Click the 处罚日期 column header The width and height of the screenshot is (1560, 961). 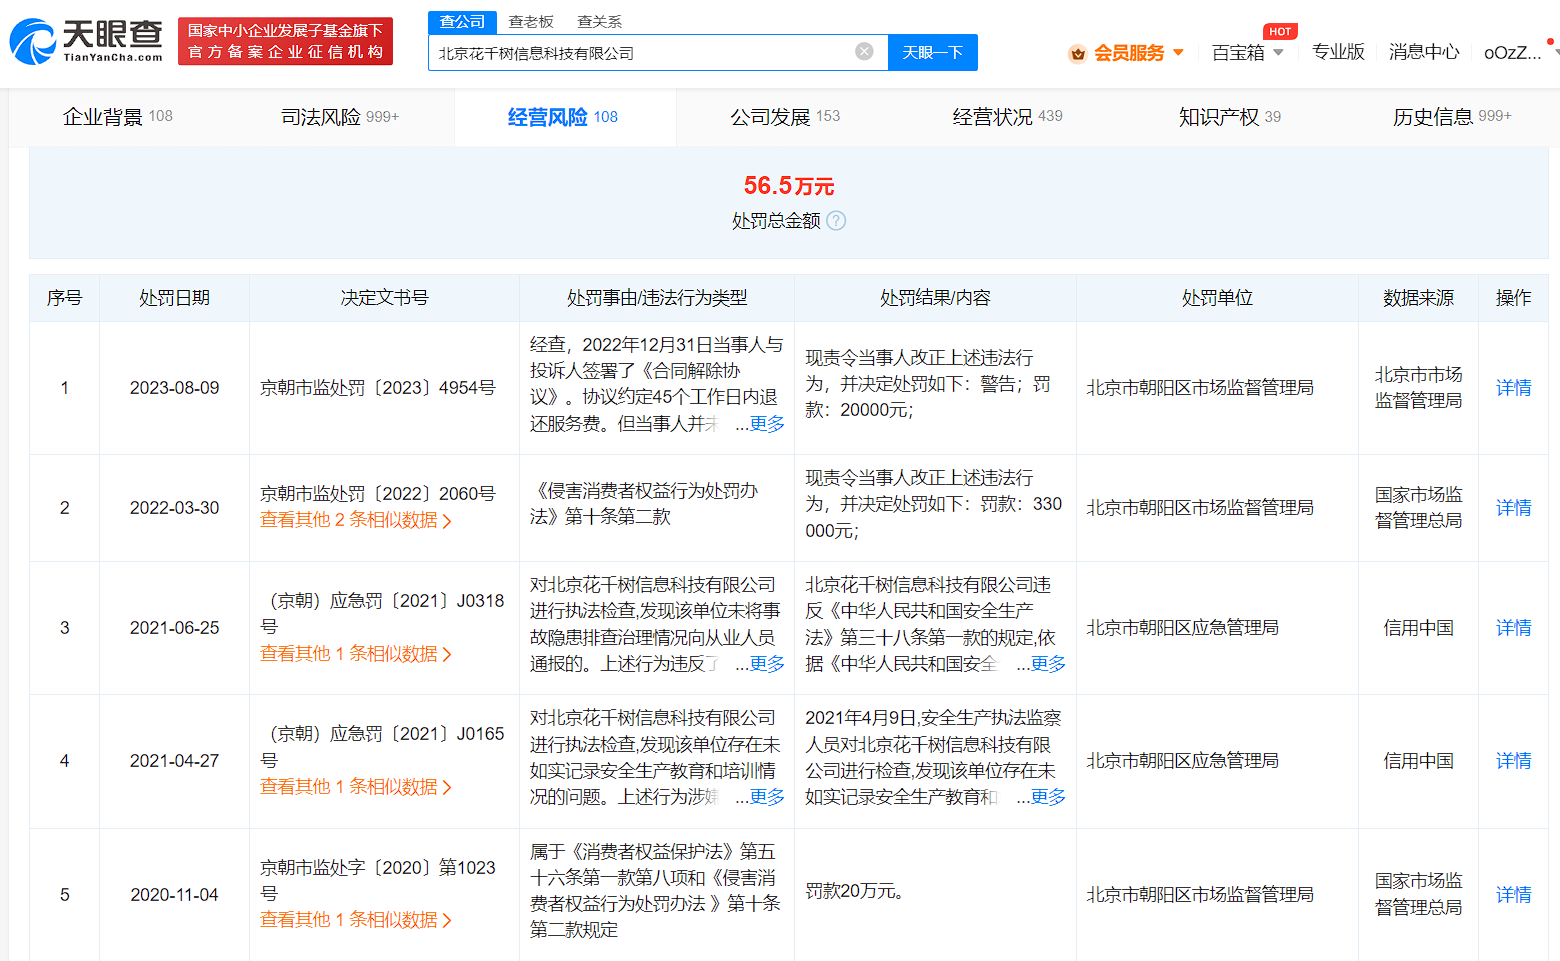175,298
